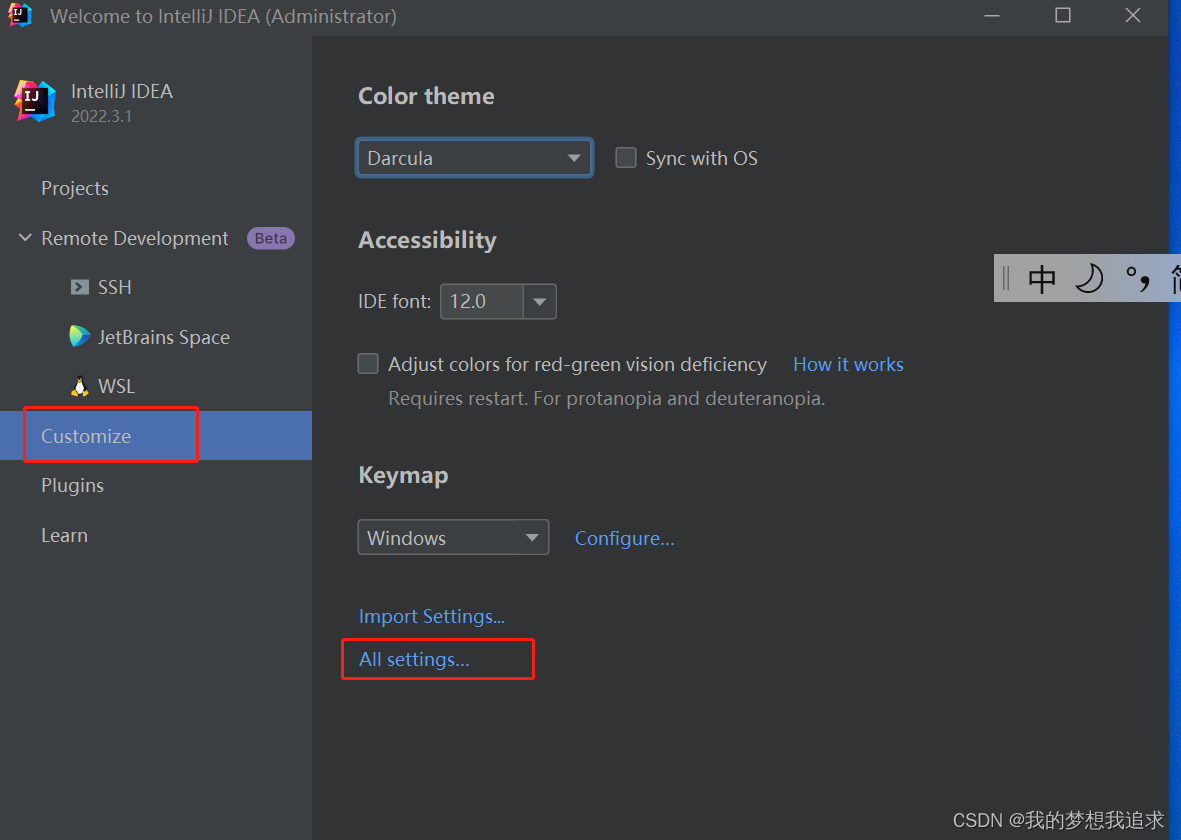
Task: Open the Windows keymap dropdown
Action: click(x=453, y=537)
